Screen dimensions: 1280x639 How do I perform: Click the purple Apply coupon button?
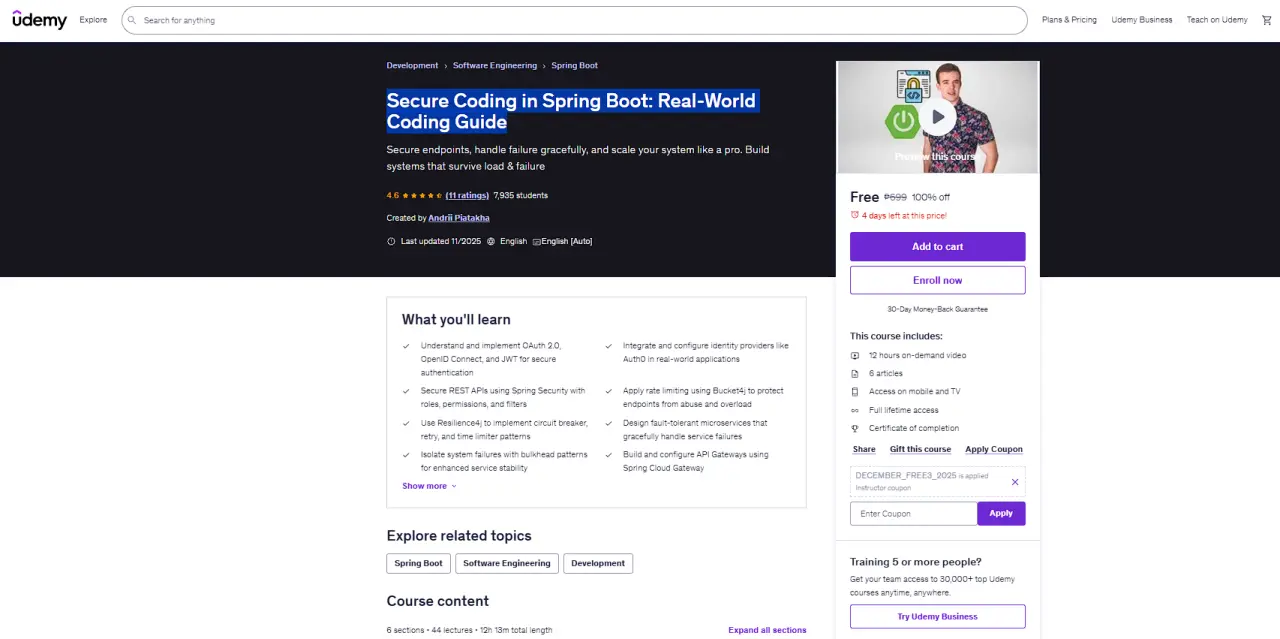pyautogui.click(x=1001, y=514)
